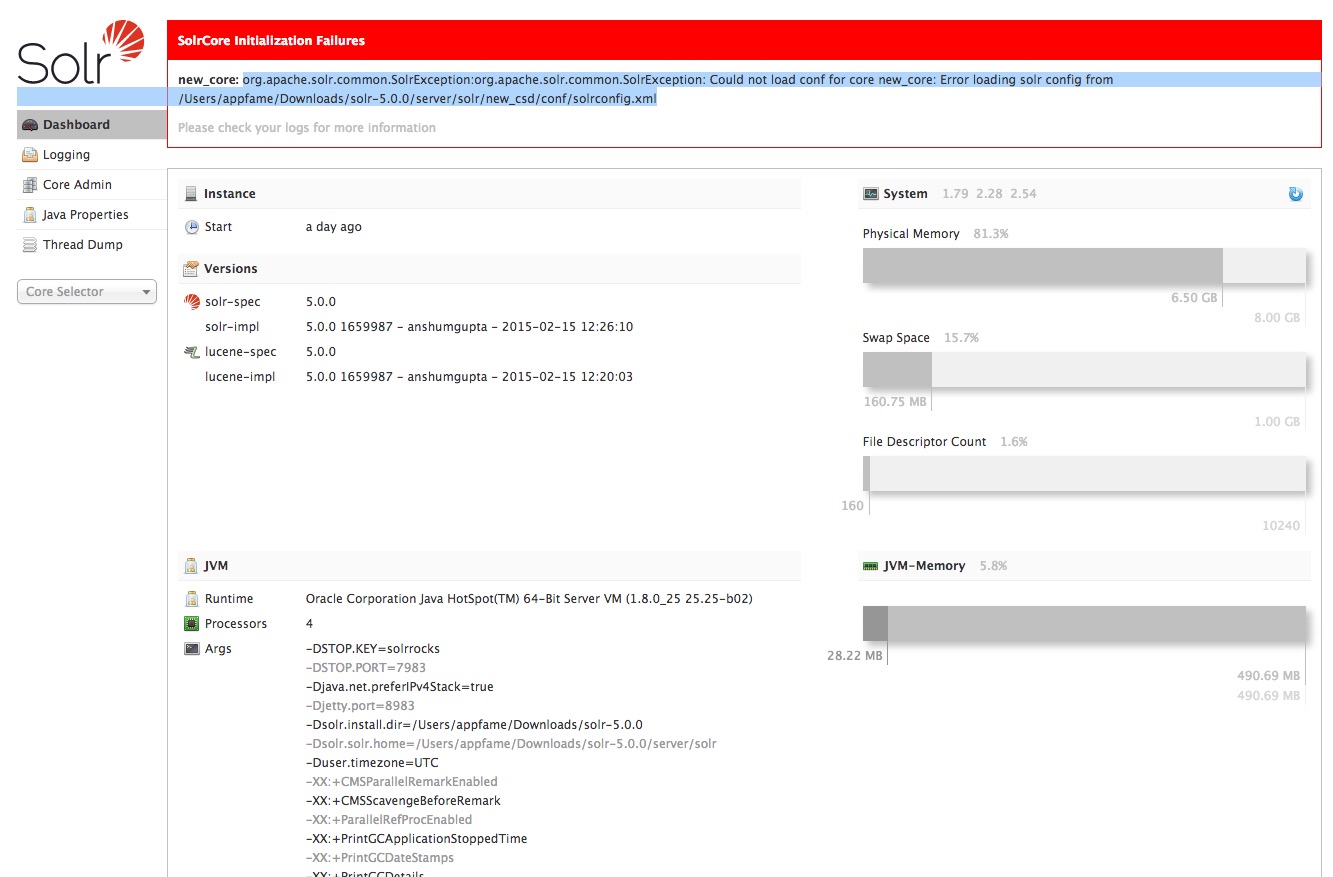This screenshot has height=877, width=1333.
Task: Click -XX:+CMSParallelRemarkEnabled argument
Action: pos(401,782)
